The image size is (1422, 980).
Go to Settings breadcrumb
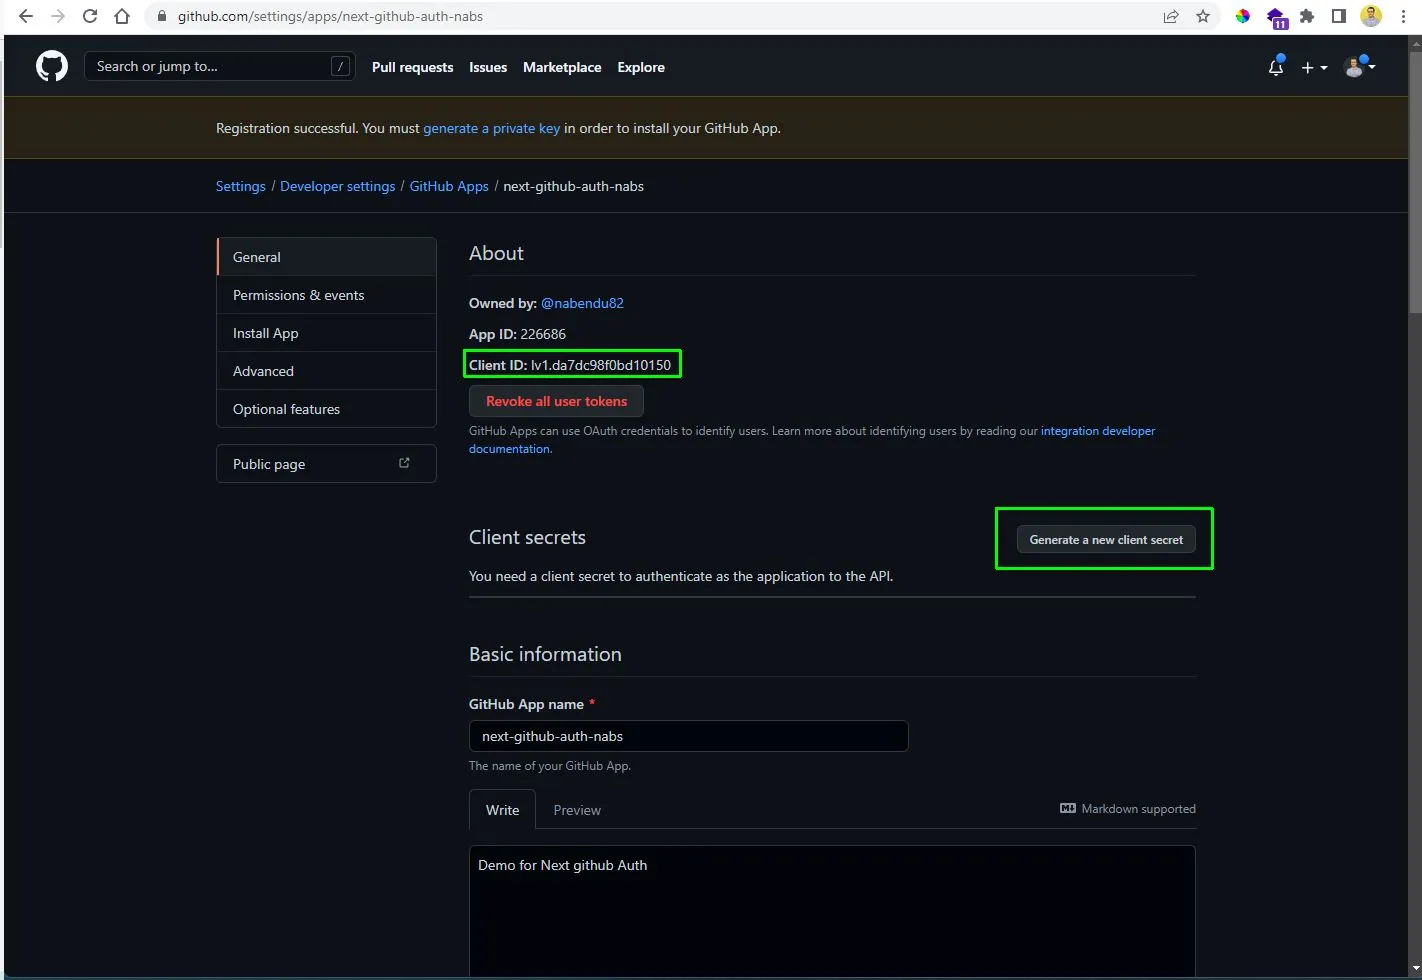(241, 186)
